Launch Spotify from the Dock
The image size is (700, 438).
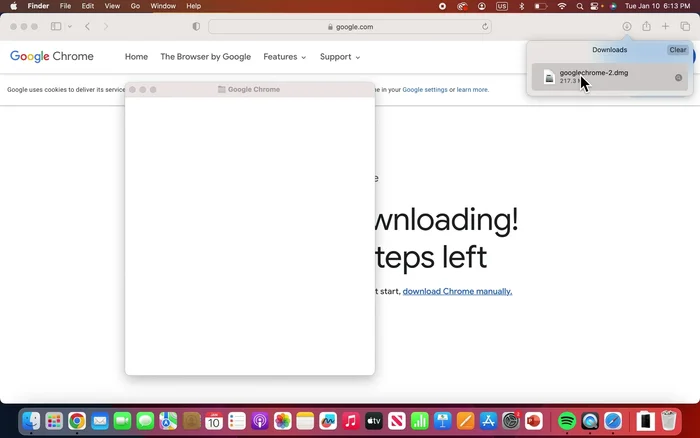coord(567,421)
